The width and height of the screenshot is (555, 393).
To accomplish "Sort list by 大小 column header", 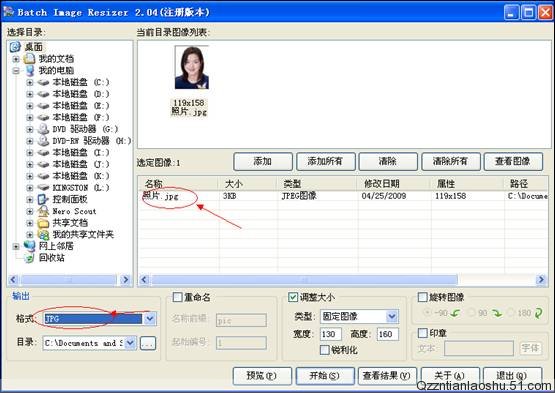I will [247, 183].
